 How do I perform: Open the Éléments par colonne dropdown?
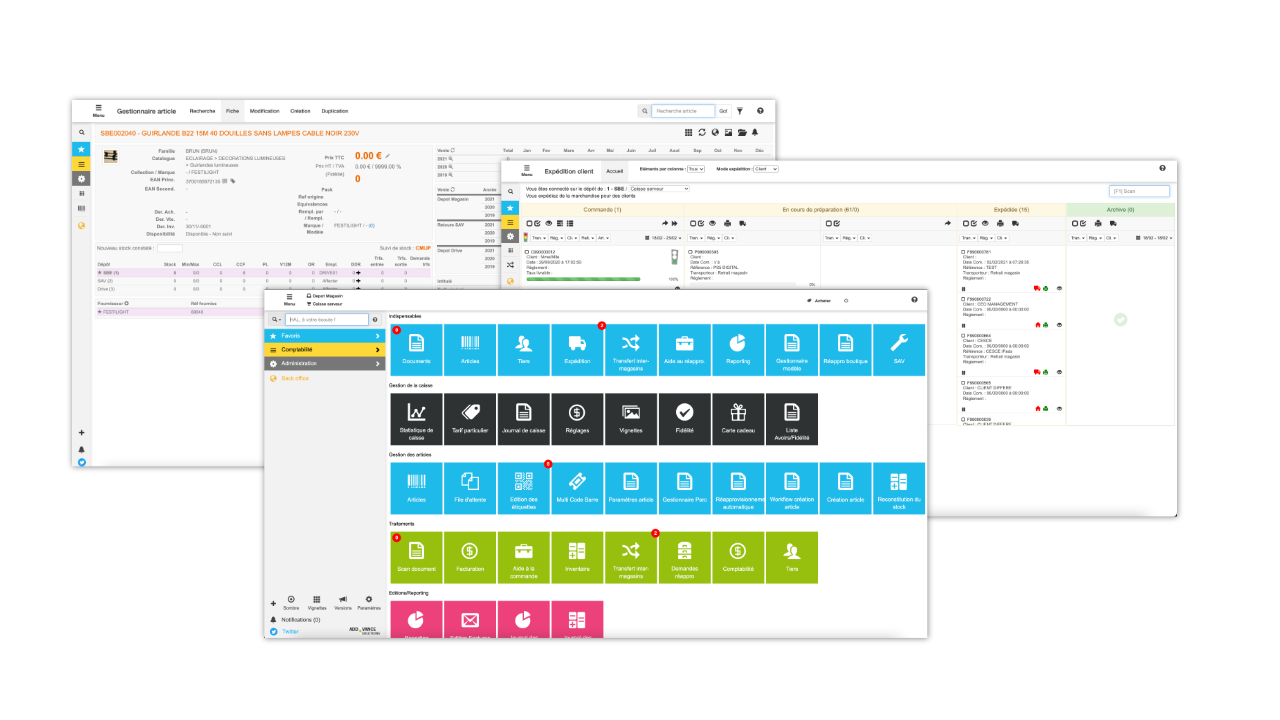[695, 169]
